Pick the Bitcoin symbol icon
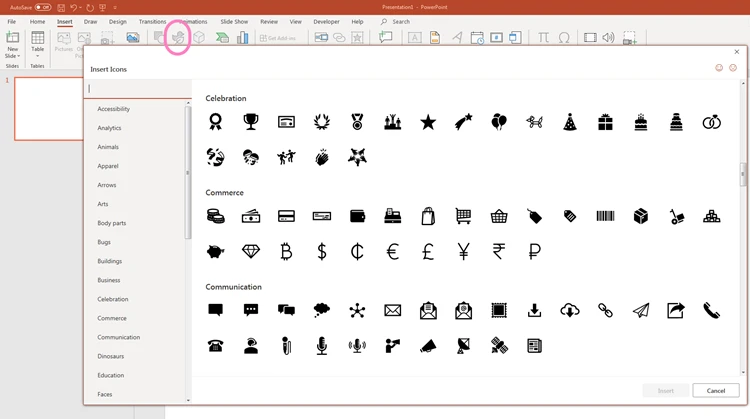 click(286, 252)
